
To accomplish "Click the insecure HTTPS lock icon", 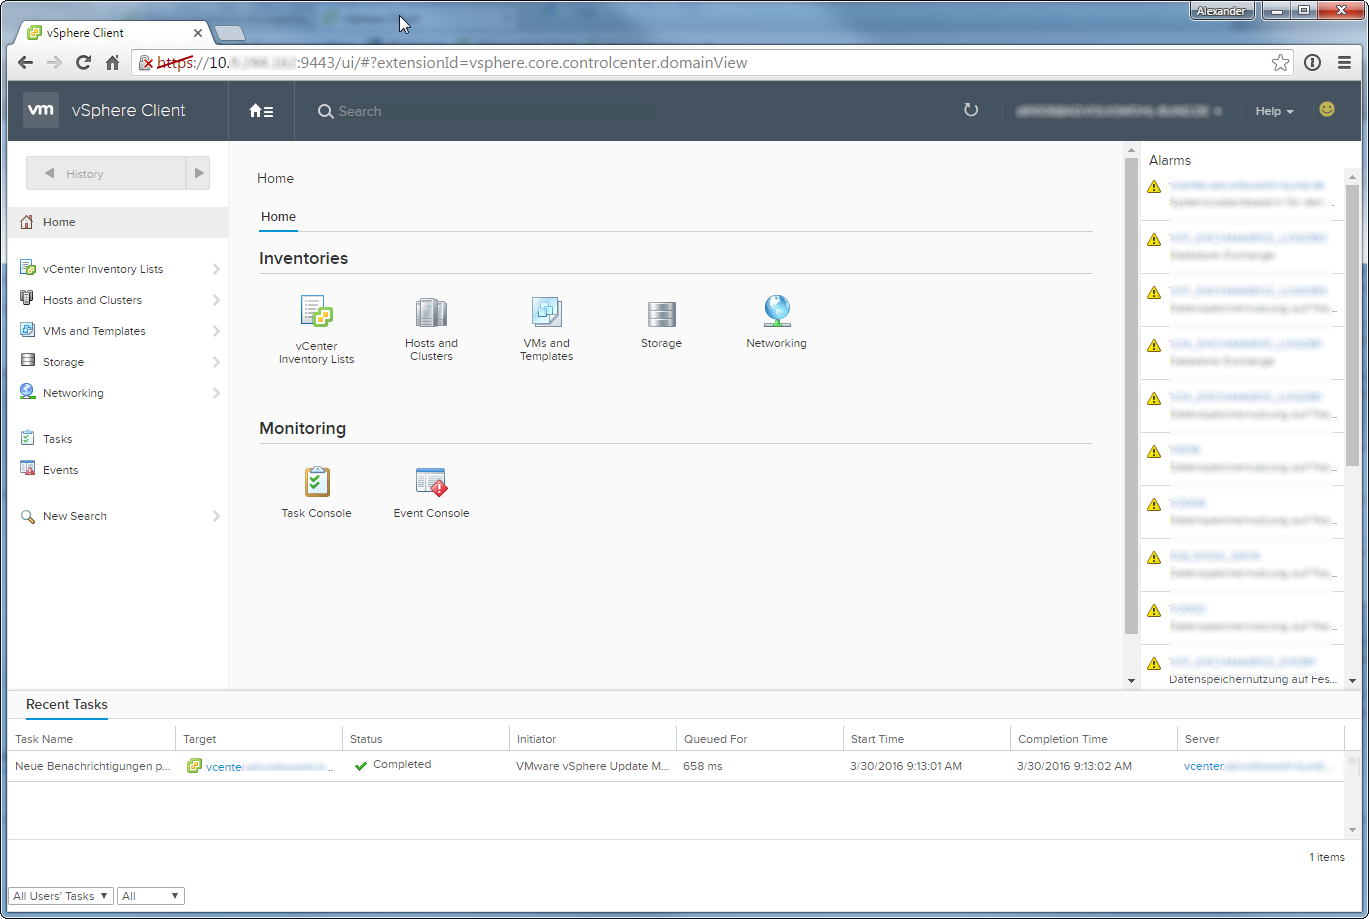I will (x=146, y=62).
